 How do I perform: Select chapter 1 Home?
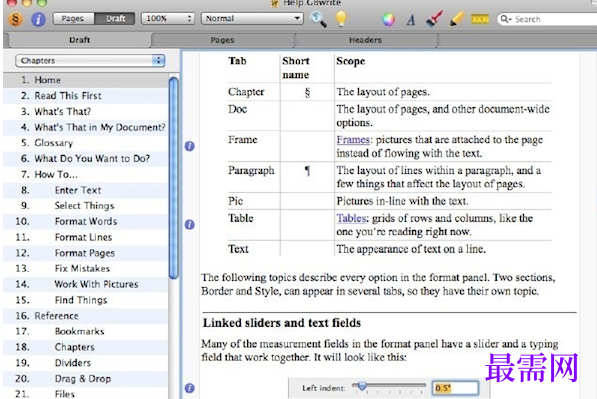coord(86,80)
